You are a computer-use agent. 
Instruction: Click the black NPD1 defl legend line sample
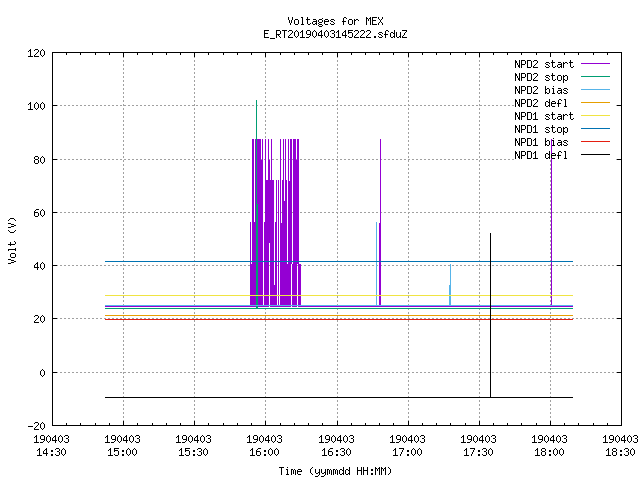coord(595,155)
